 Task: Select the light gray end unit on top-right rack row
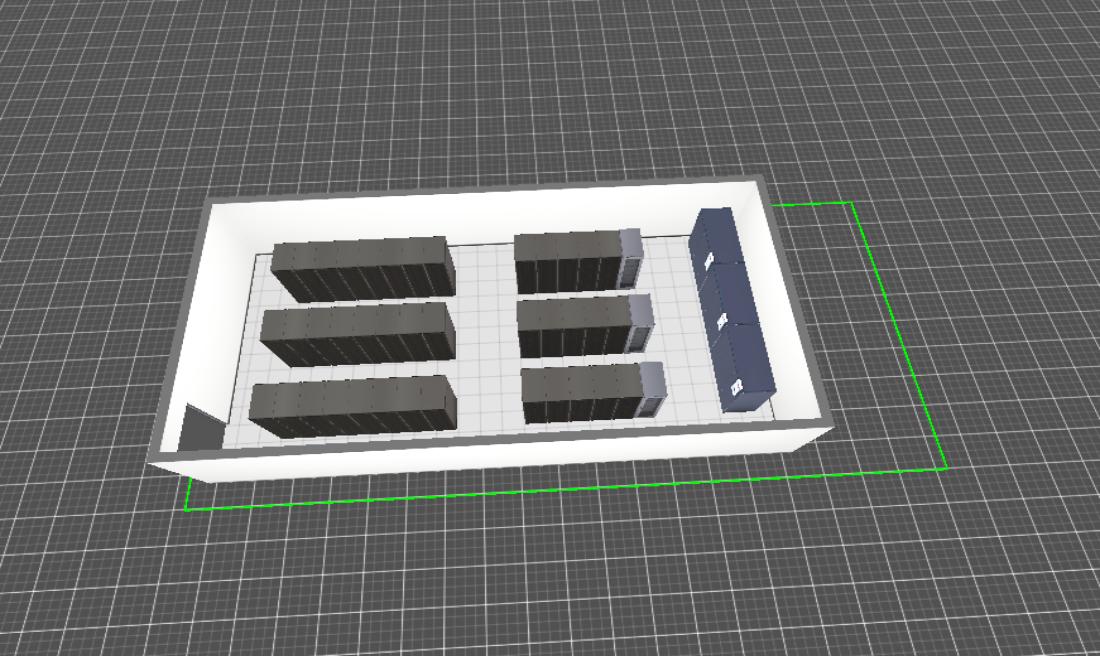[x=631, y=256]
